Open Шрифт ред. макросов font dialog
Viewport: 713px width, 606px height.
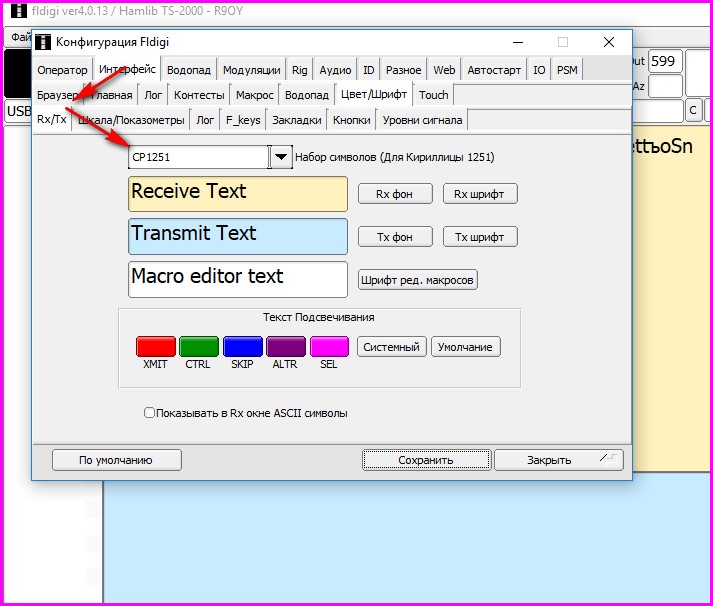coord(418,280)
